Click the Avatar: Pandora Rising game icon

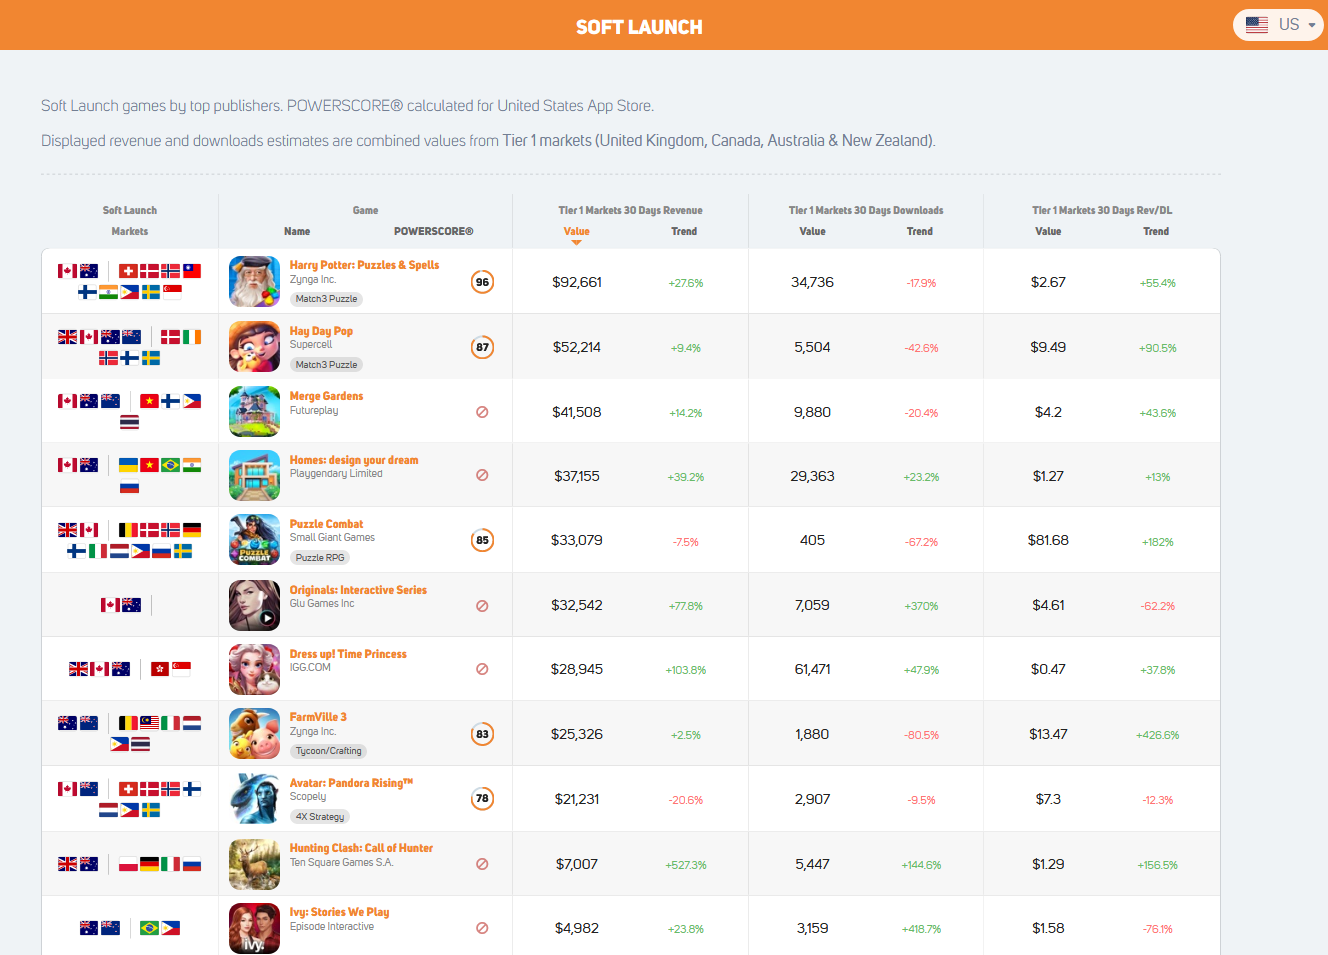pos(254,797)
